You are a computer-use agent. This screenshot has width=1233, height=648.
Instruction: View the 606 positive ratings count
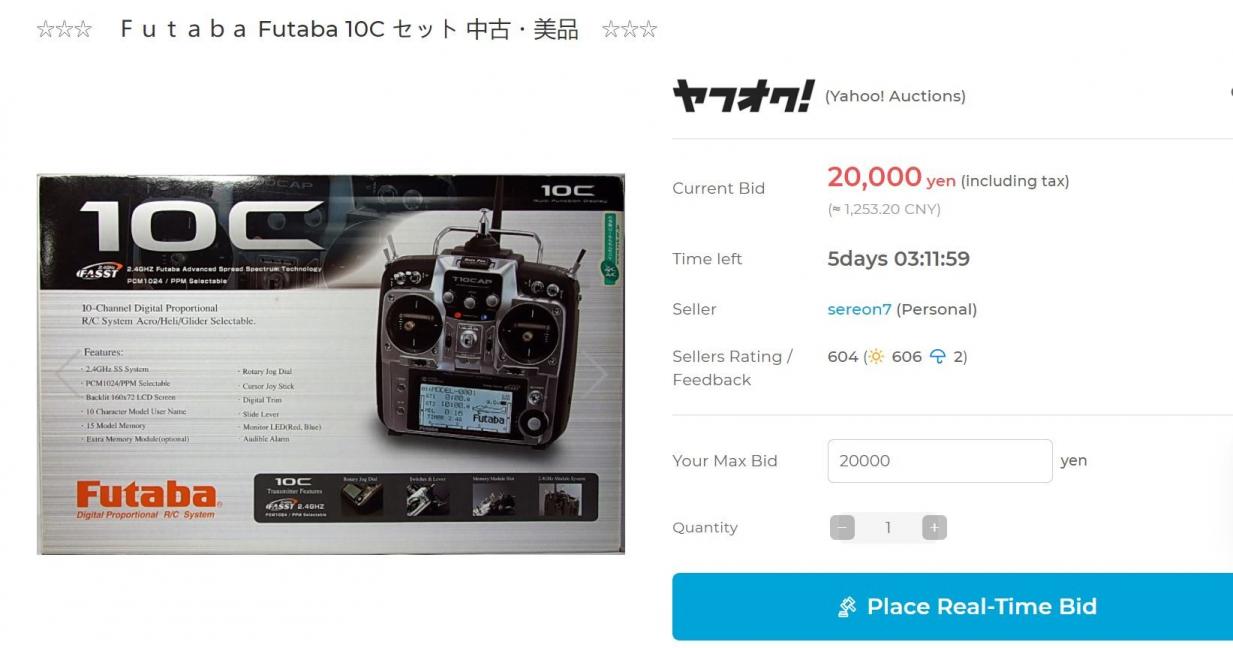click(x=907, y=357)
